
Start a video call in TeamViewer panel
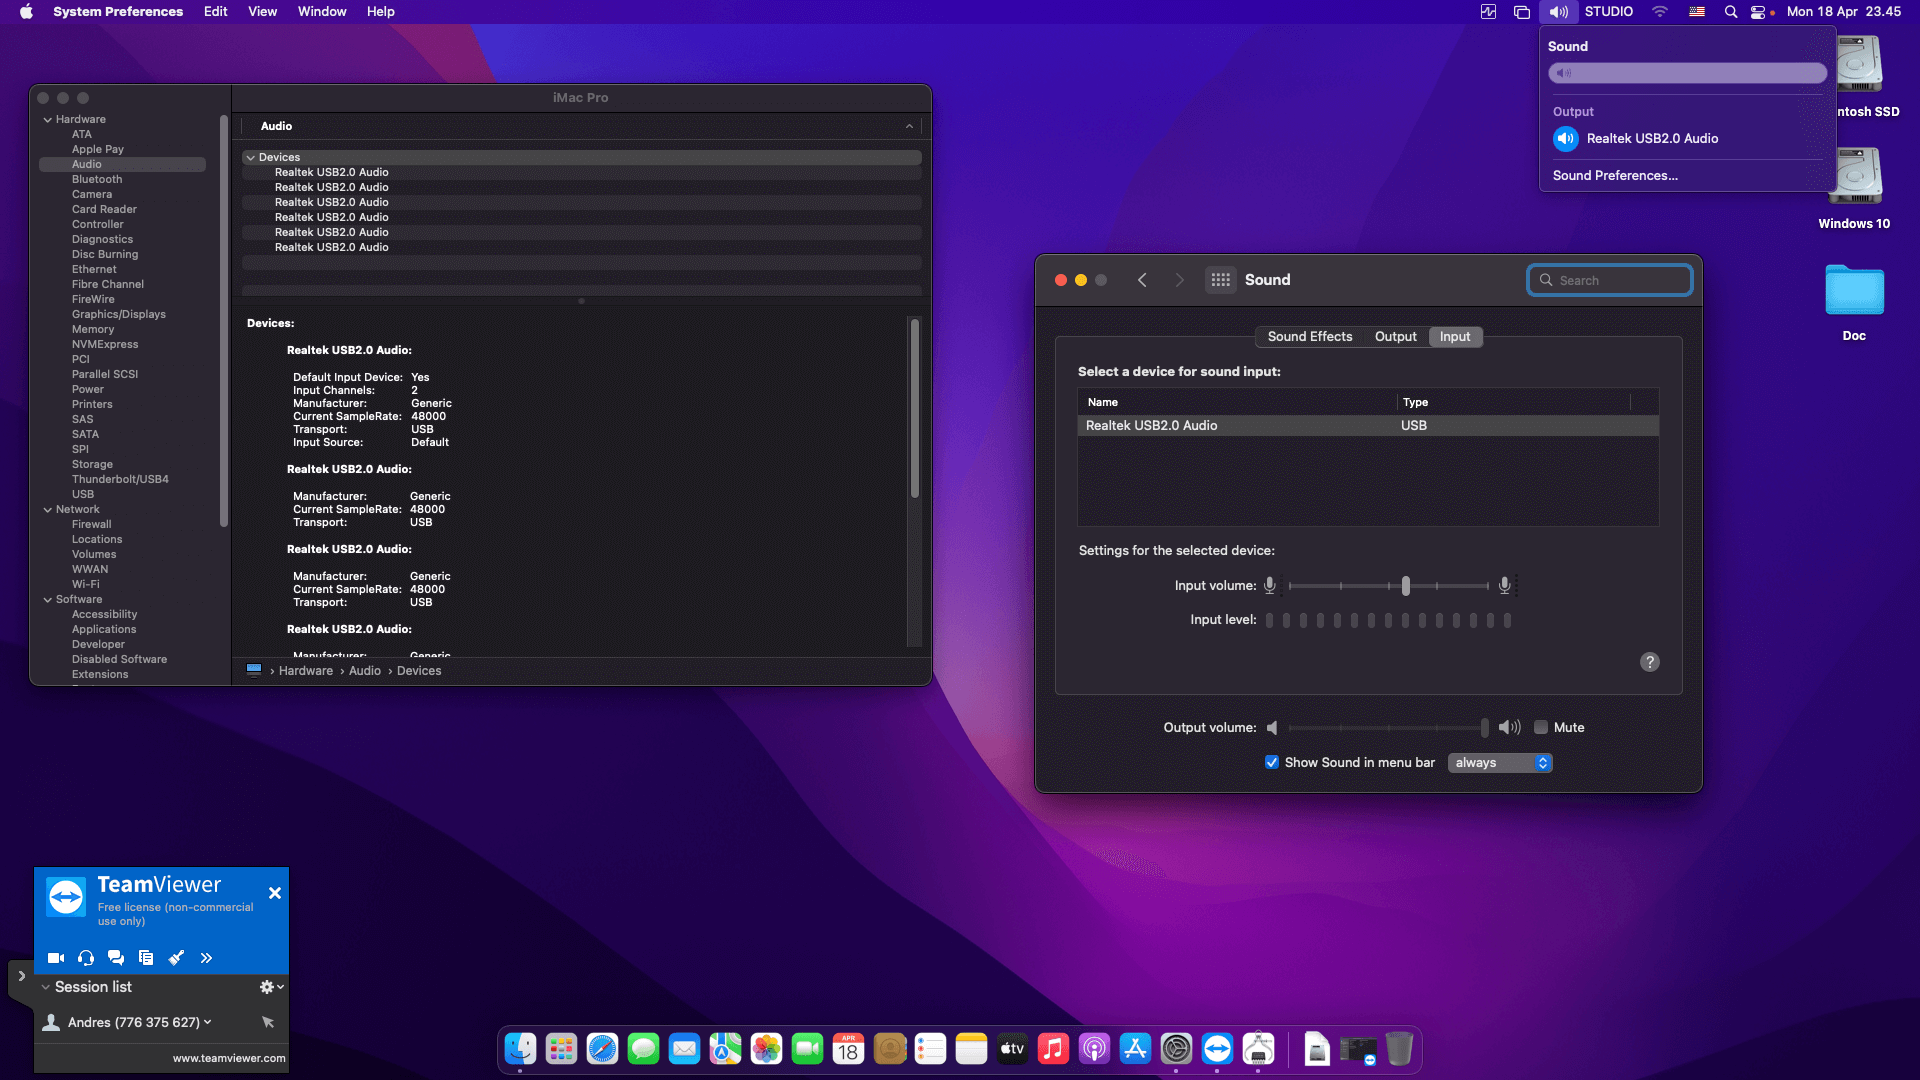click(56, 958)
